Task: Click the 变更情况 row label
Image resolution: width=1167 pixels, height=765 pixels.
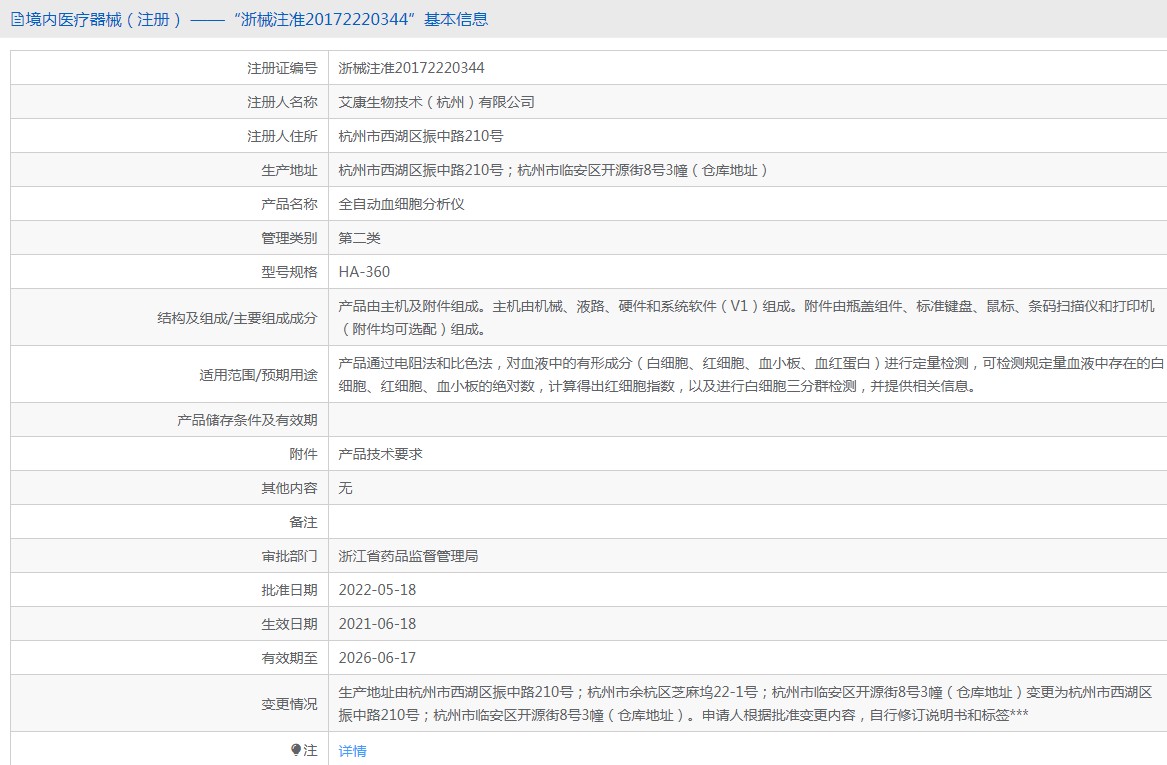Action: pyautogui.click(x=289, y=704)
